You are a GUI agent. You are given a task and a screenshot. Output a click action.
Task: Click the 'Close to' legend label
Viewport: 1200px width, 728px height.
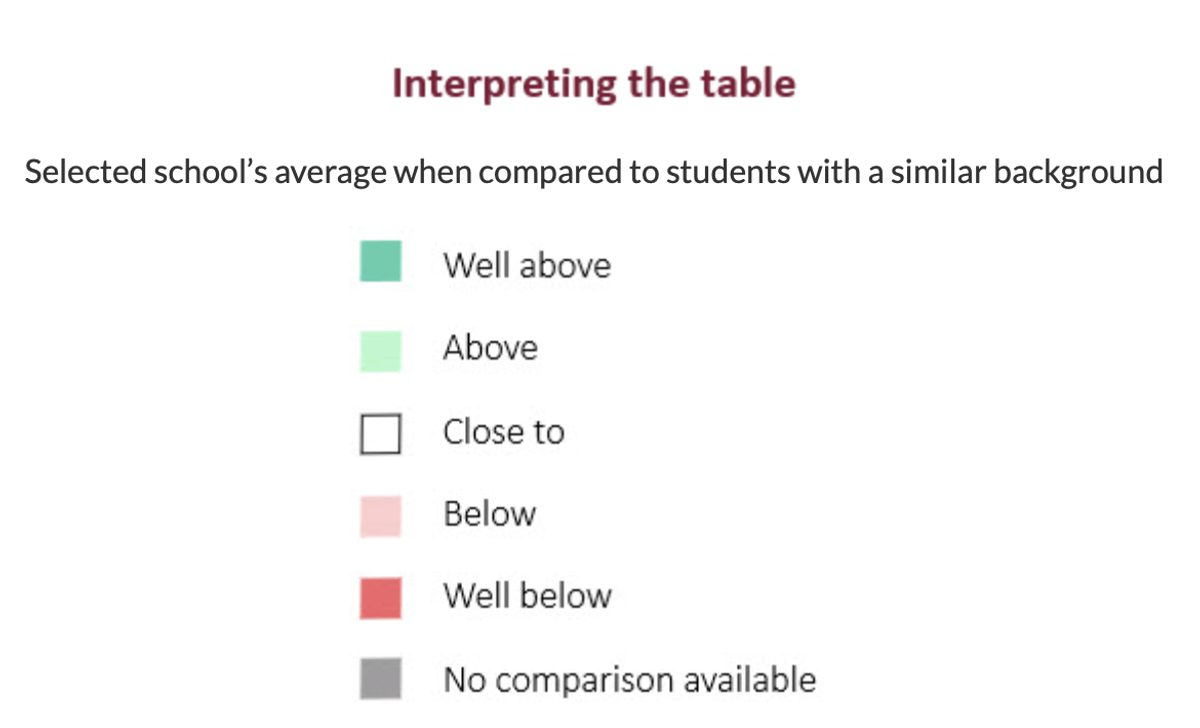point(504,432)
